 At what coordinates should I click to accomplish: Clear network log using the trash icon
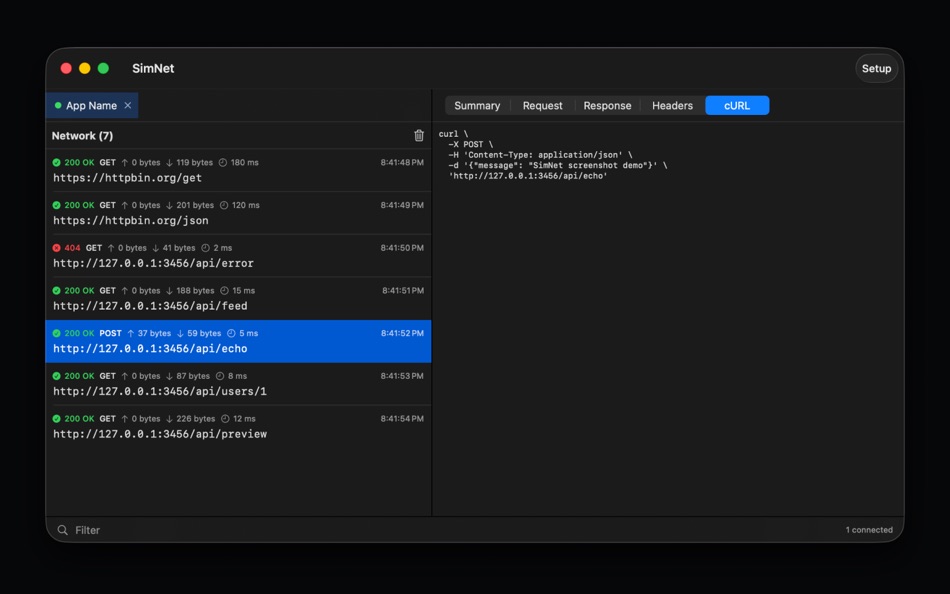(x=419, y=135)
